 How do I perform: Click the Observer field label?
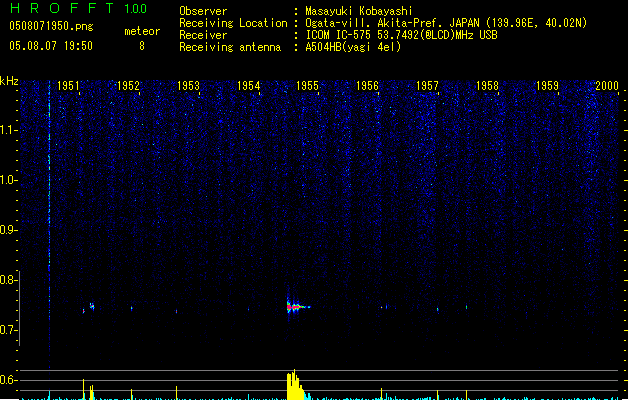coord(203,11)
